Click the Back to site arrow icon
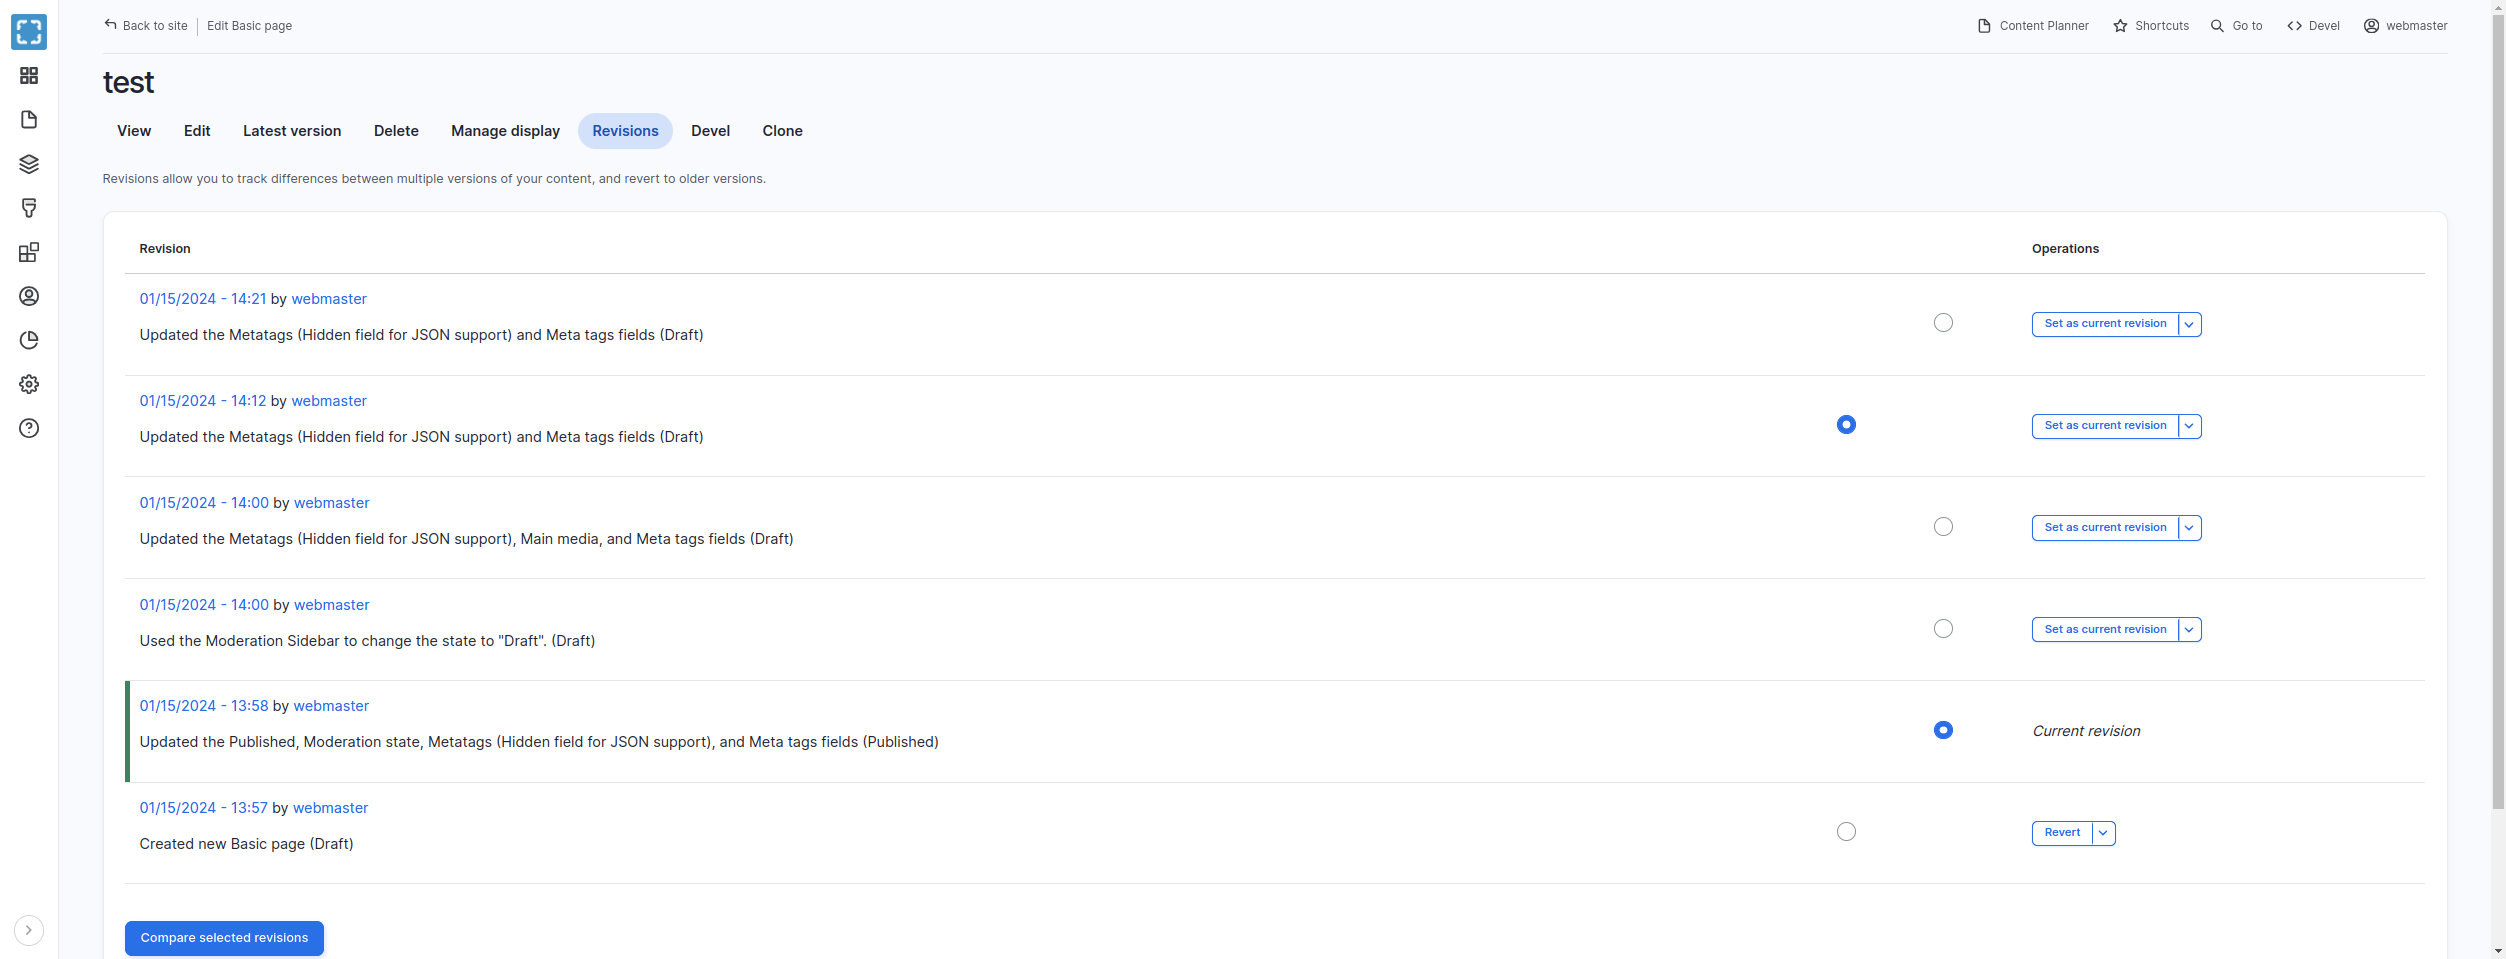This screenshot has width=2506, height=959. 110,25
